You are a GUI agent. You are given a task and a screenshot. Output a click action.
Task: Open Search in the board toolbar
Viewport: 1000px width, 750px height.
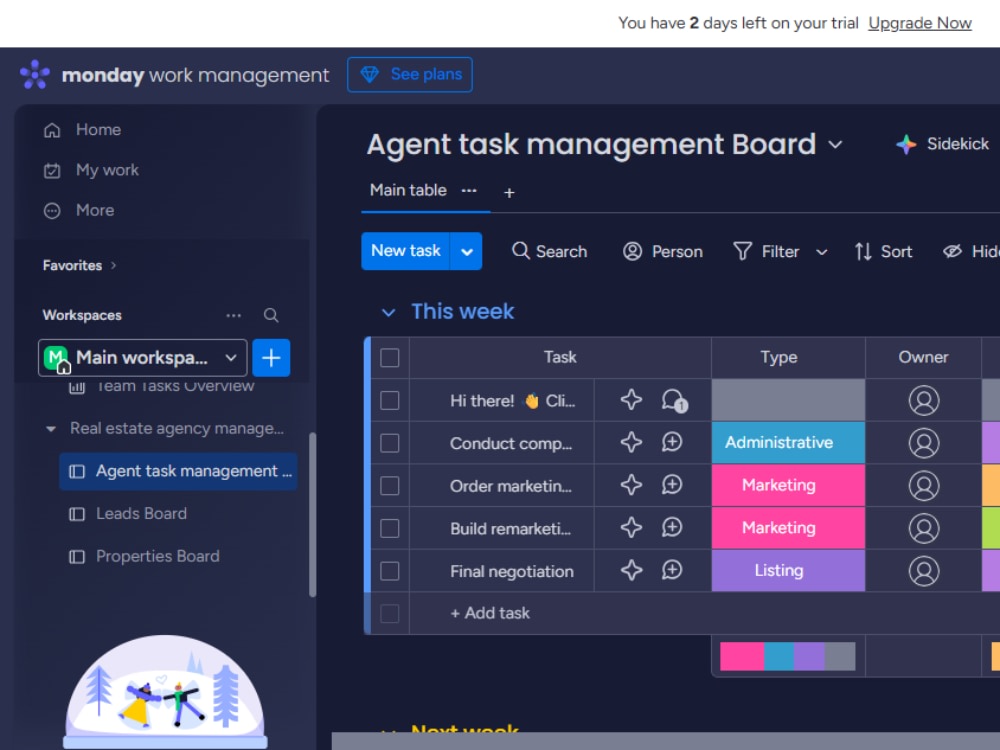(549, 251)
